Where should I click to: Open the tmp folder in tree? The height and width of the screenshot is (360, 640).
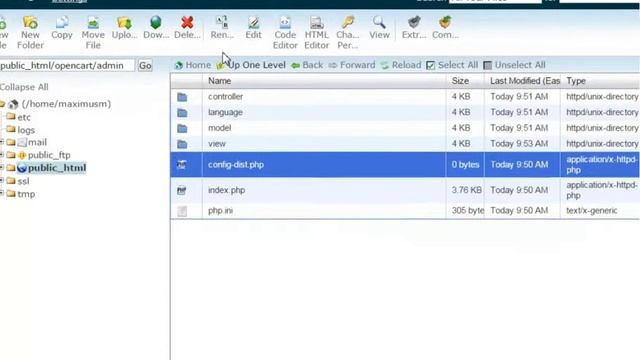[x=26, y=194]
